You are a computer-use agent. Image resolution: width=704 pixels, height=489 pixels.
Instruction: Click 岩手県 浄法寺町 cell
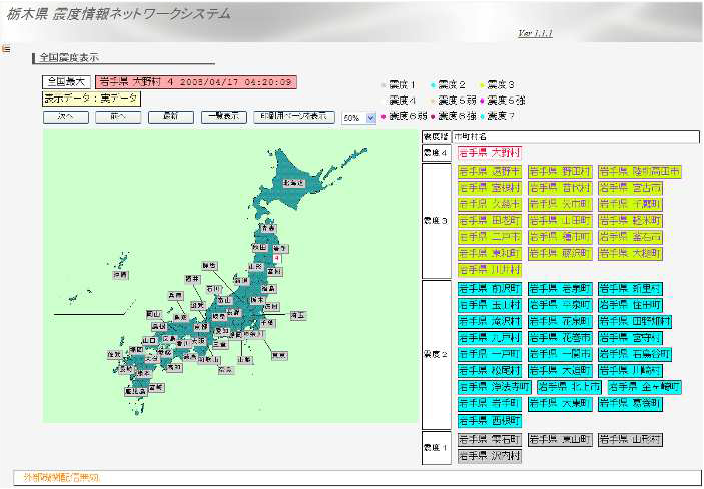495,387
